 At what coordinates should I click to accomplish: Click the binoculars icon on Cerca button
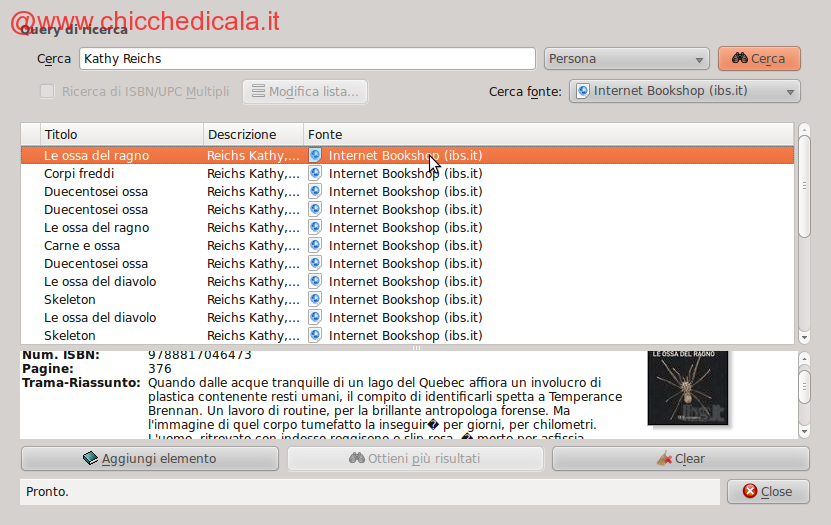[740, 59]
